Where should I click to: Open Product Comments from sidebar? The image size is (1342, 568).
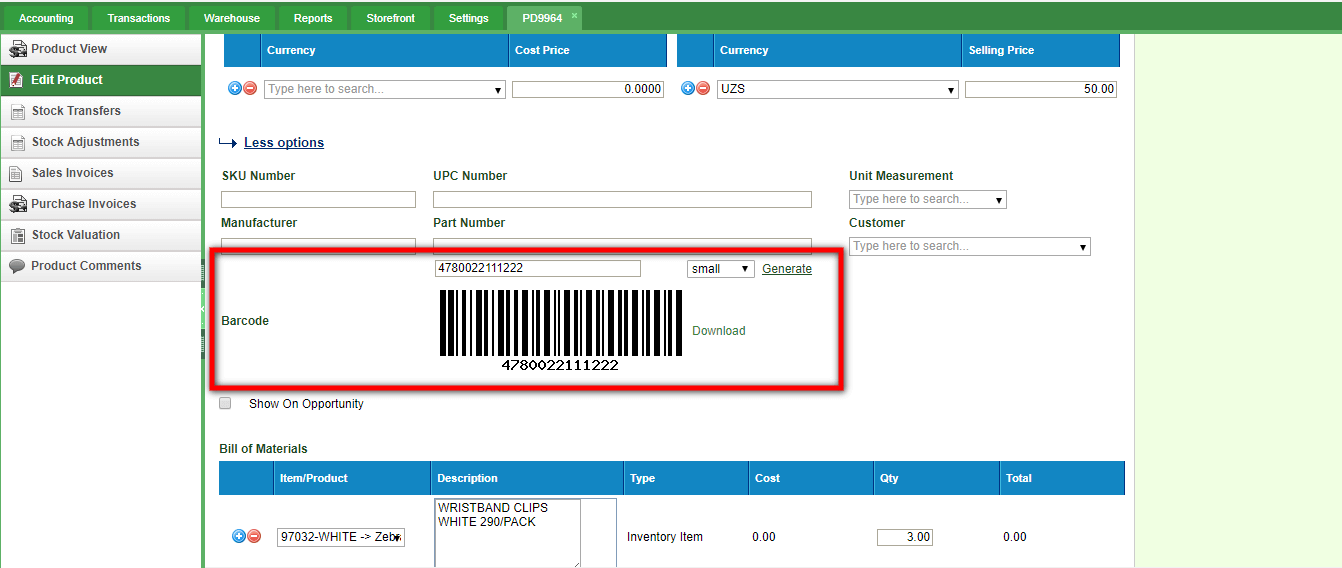[101, 266]
